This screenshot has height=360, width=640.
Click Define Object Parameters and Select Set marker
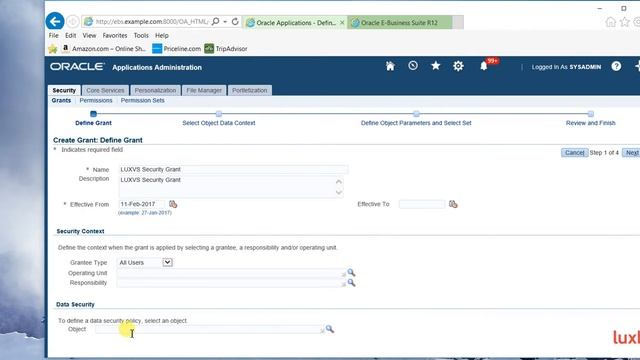[x=416, y=114]
